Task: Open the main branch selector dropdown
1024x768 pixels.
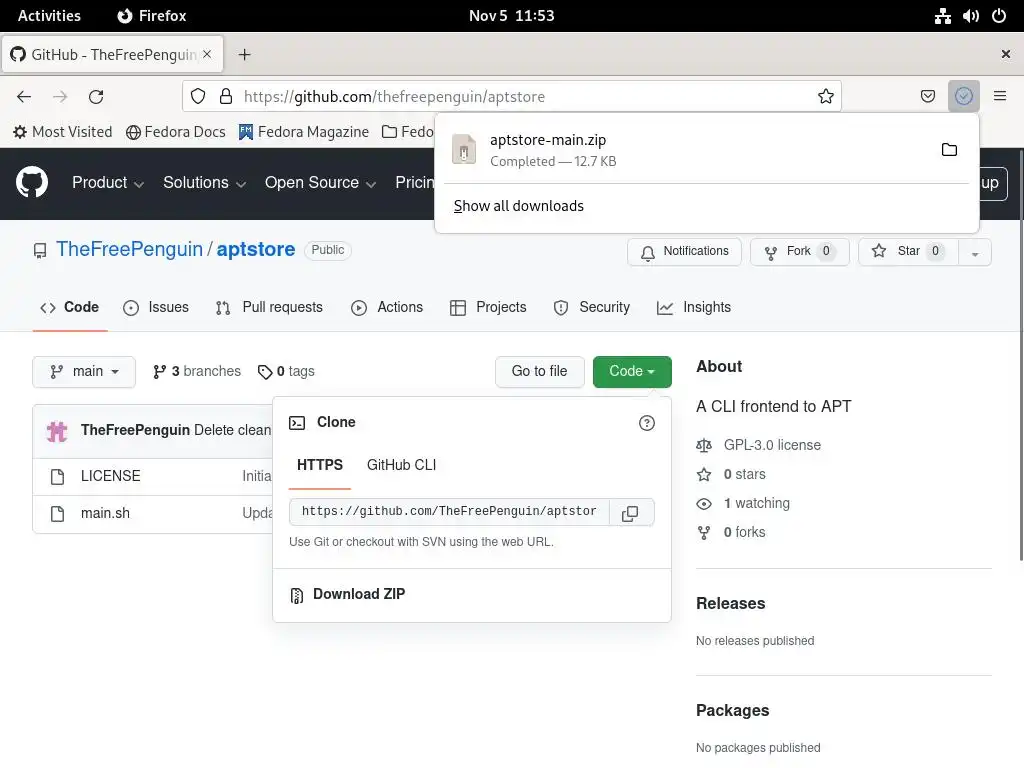Action: tap(84, 372)
